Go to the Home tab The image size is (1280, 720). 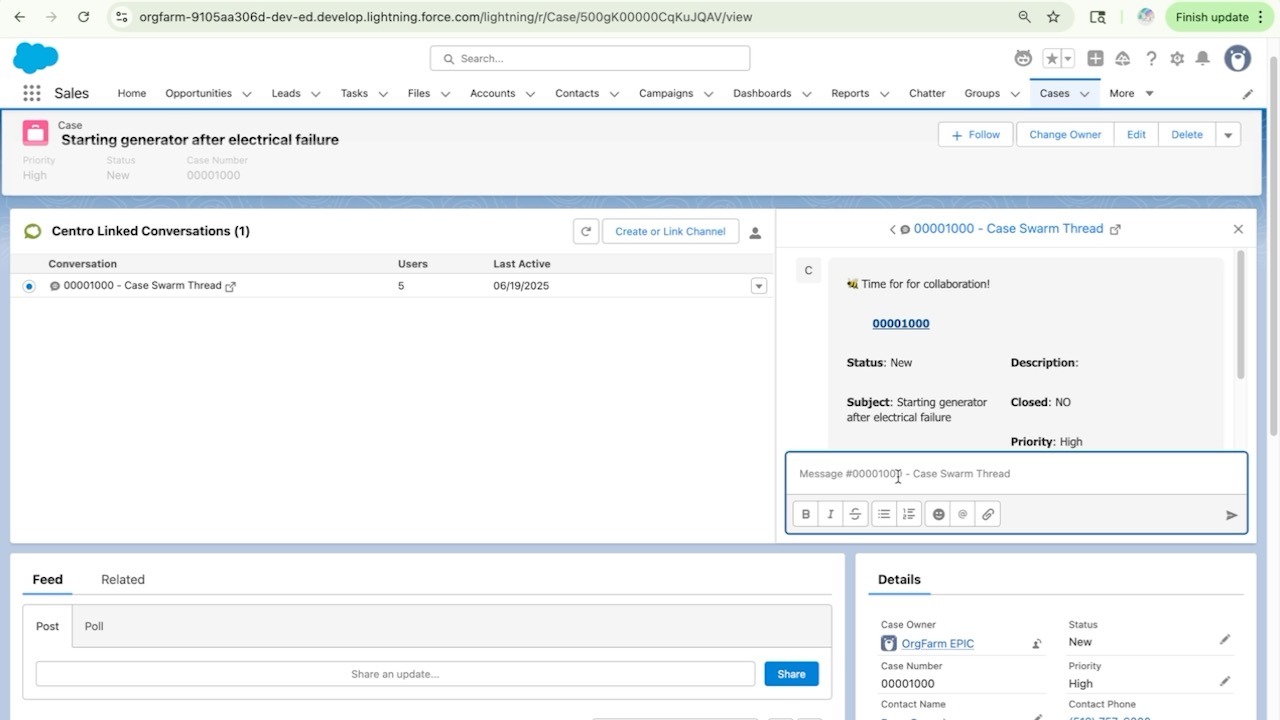tap(132, 93)
